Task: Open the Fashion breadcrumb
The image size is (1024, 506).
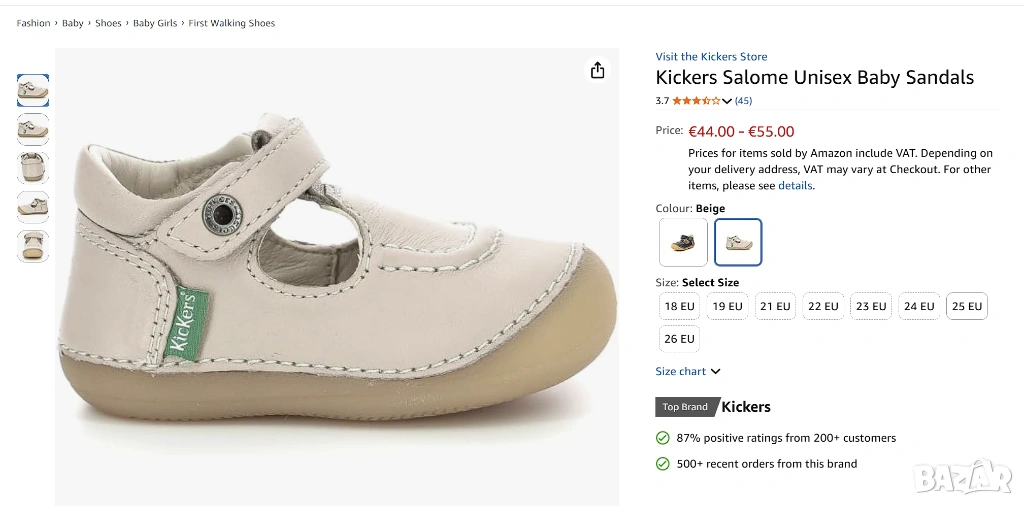Action: click(x=33, y=23)
